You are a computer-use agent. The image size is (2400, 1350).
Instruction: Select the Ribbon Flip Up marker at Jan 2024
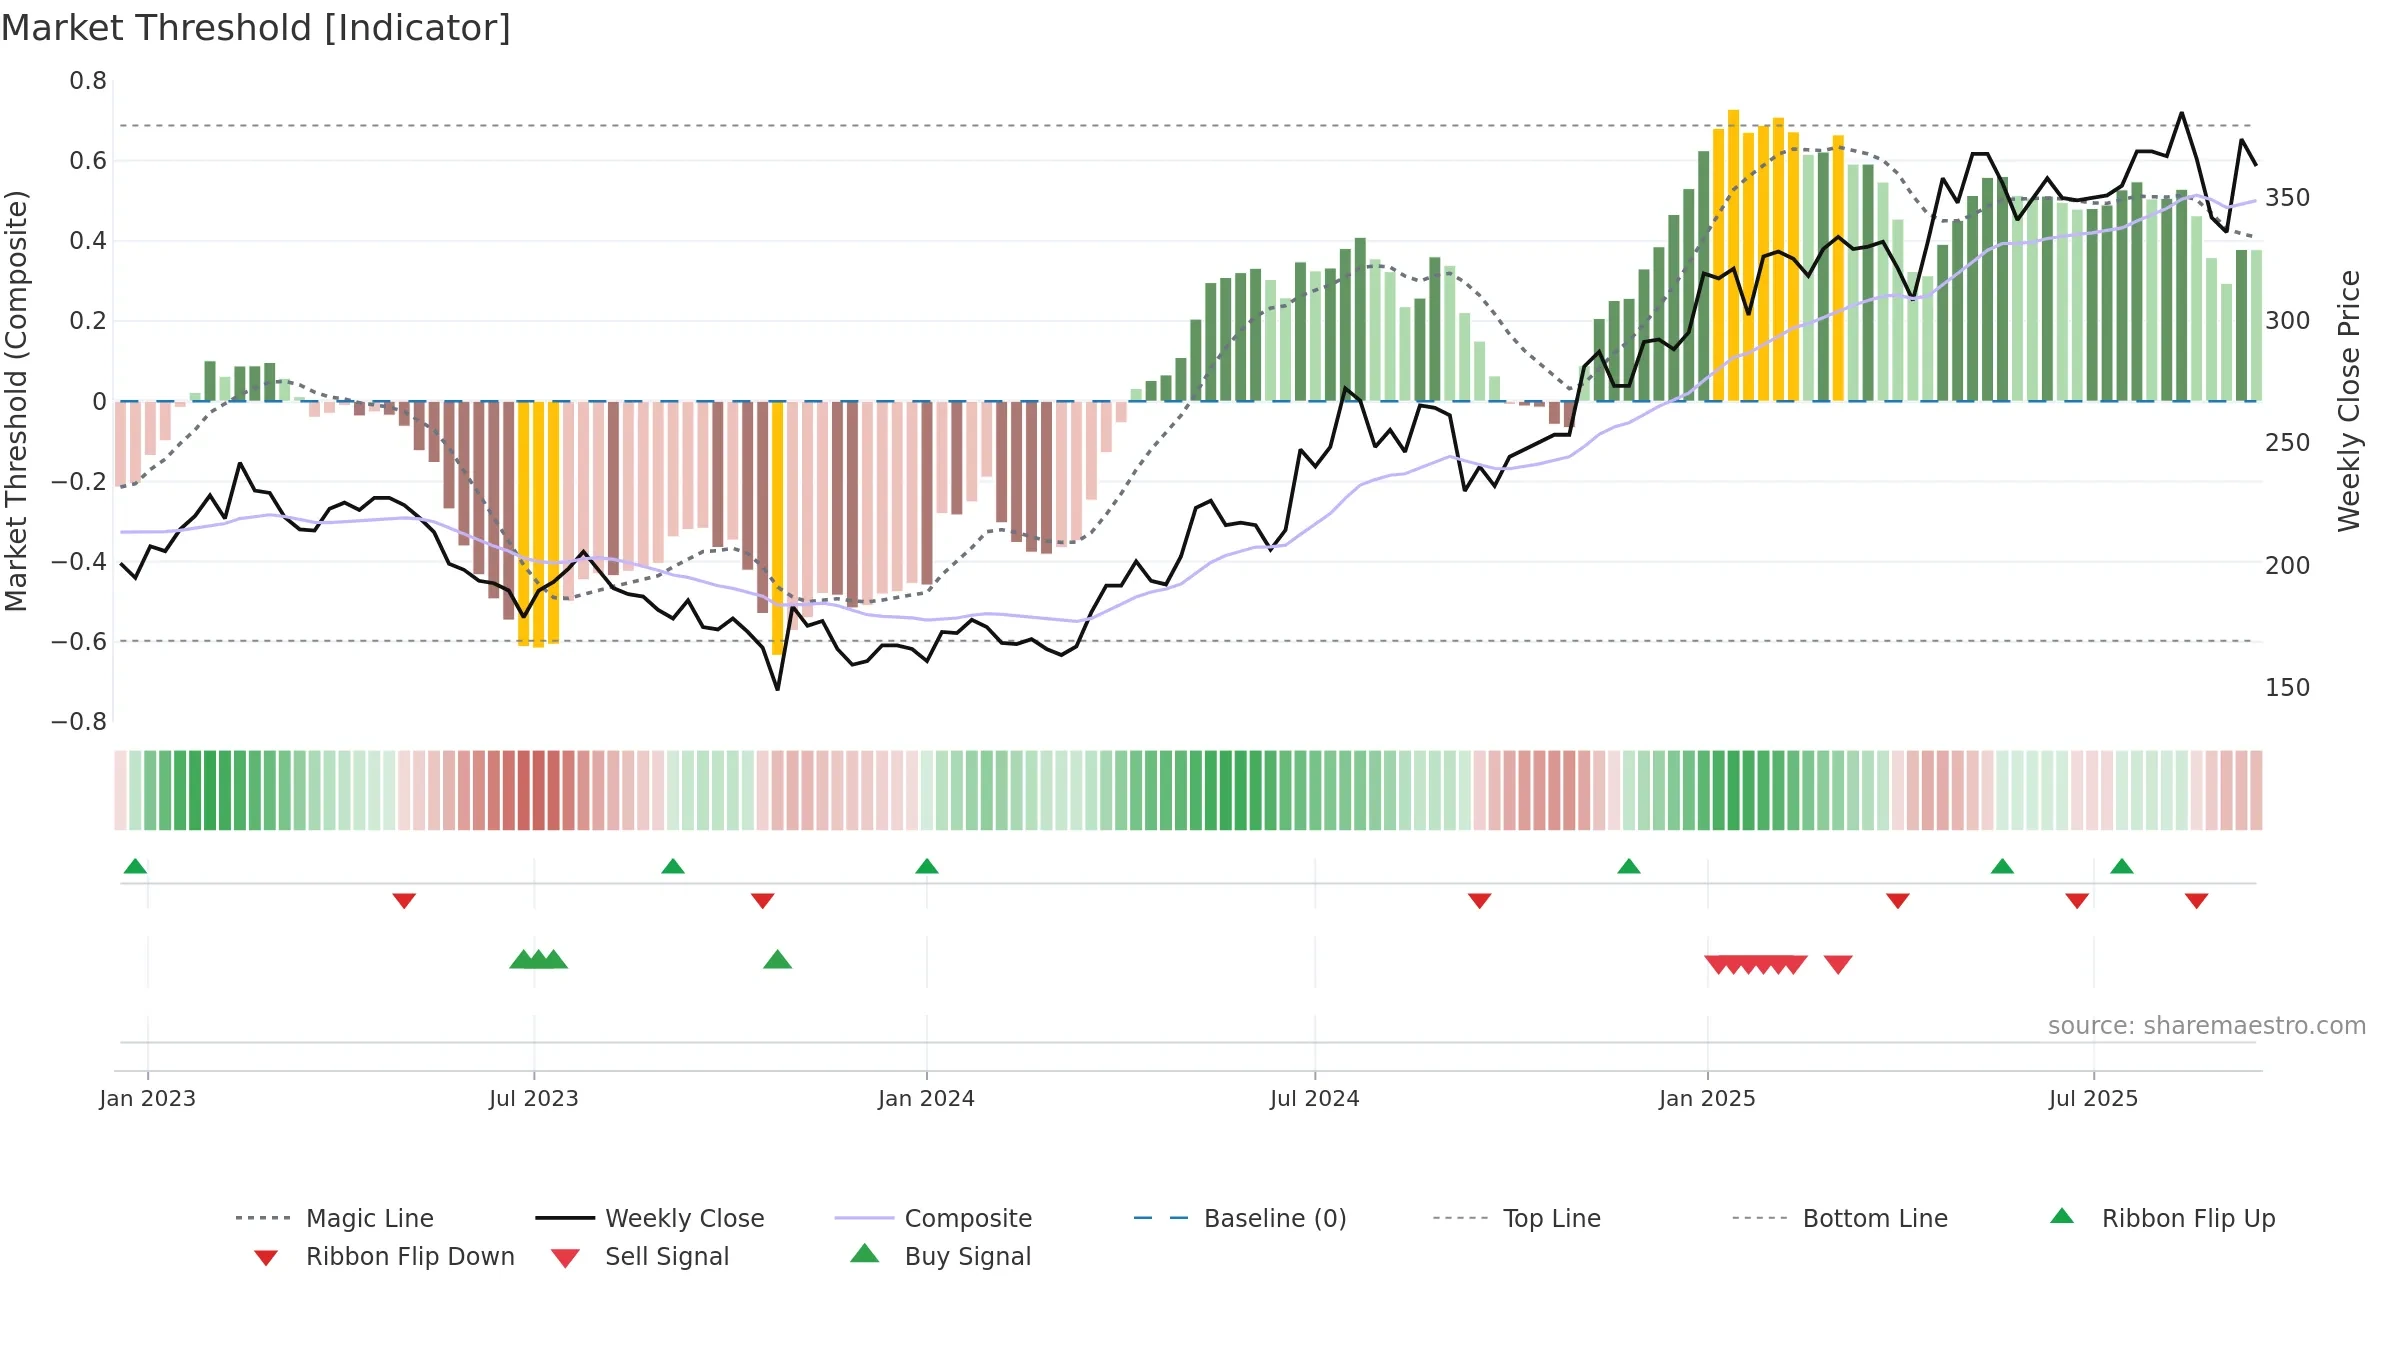point(927,866)
